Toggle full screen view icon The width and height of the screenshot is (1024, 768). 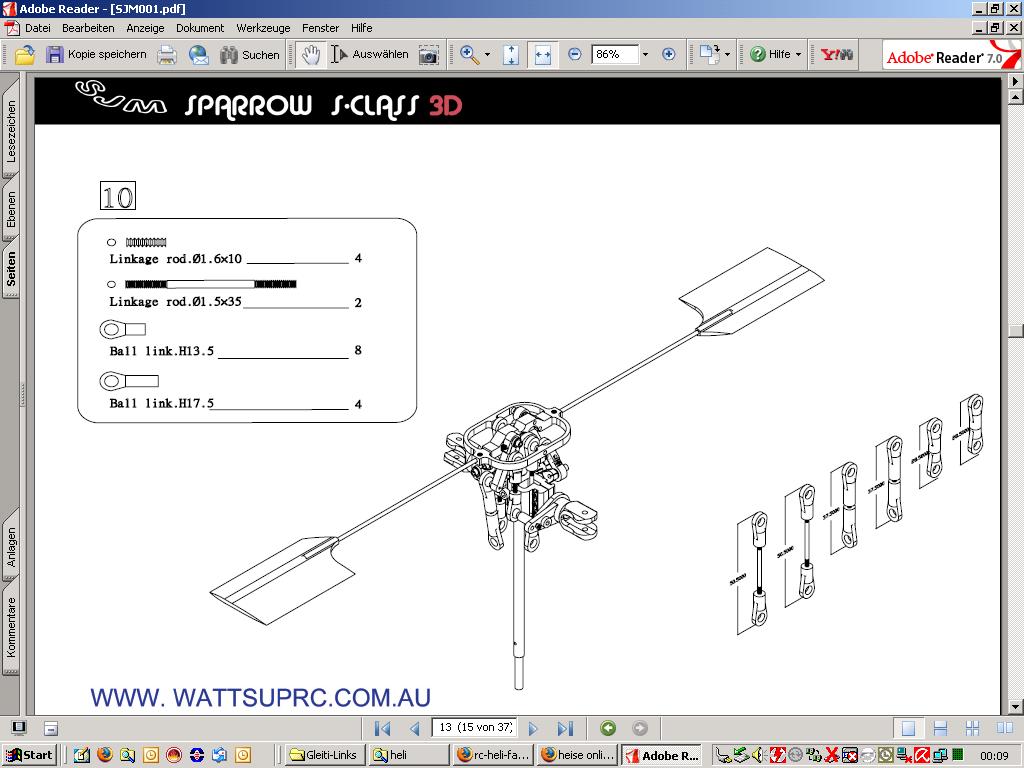[x=19, y=728]
